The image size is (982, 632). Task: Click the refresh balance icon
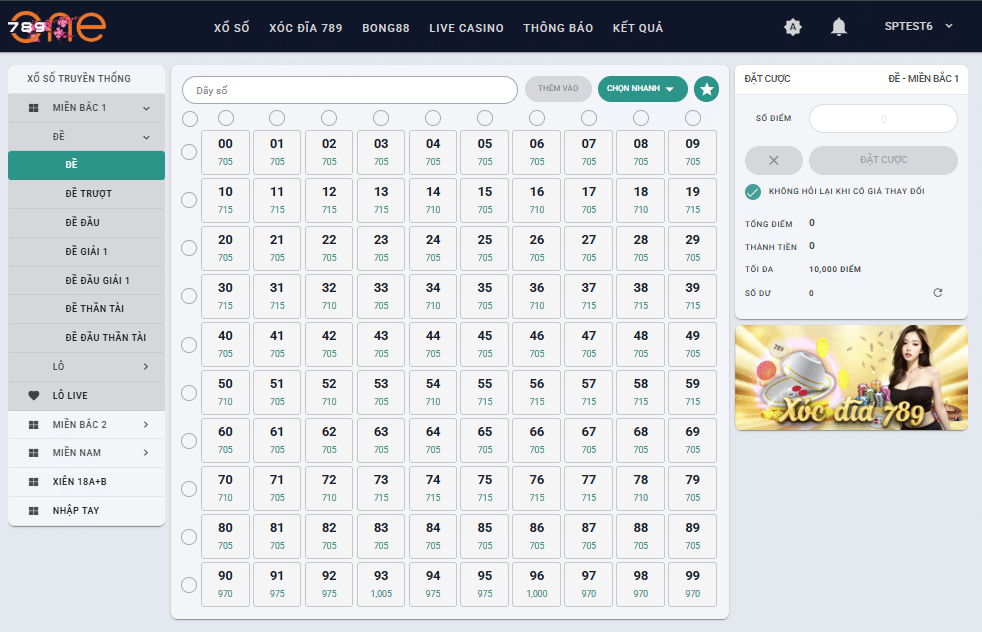(x=938, y=293)
